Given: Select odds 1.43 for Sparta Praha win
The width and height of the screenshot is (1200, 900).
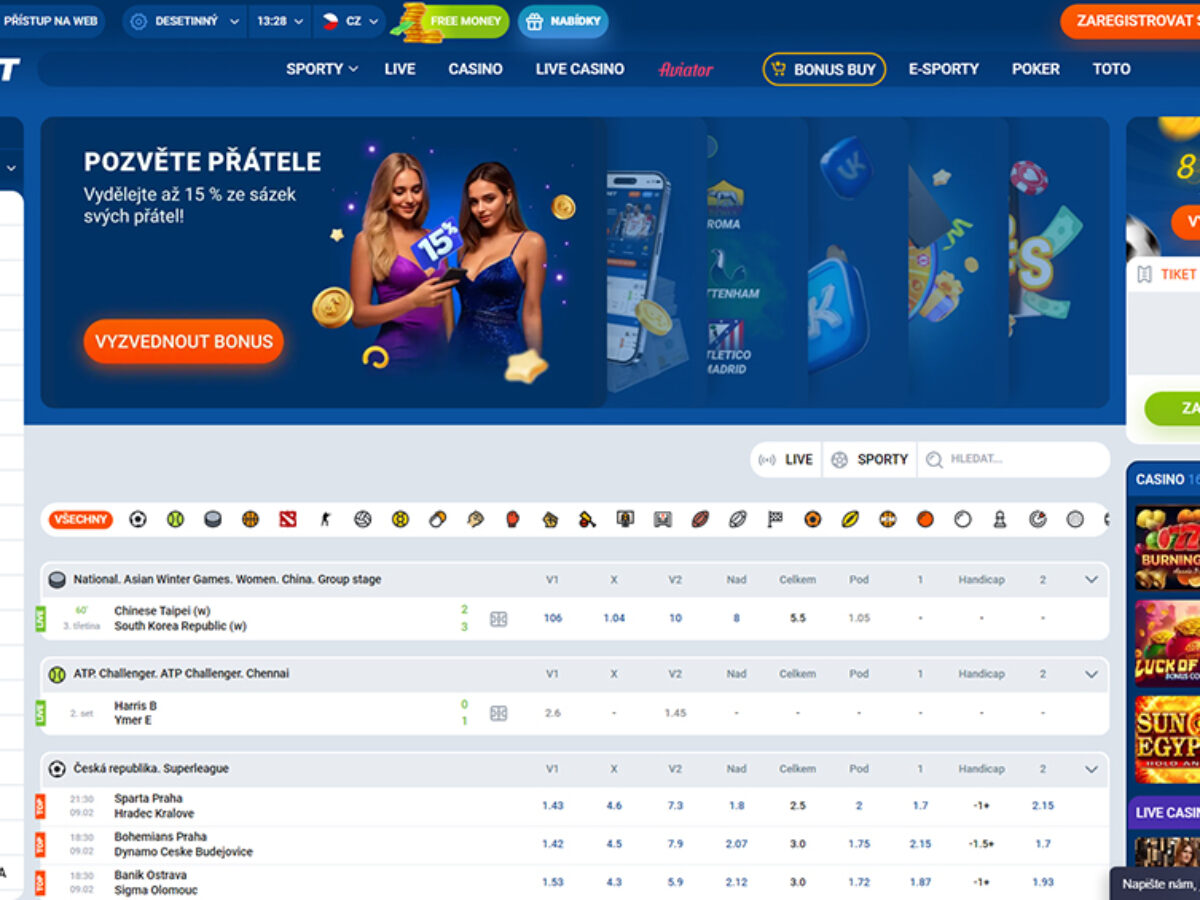Looking at the screenshot, I should (x=553, y=804).
